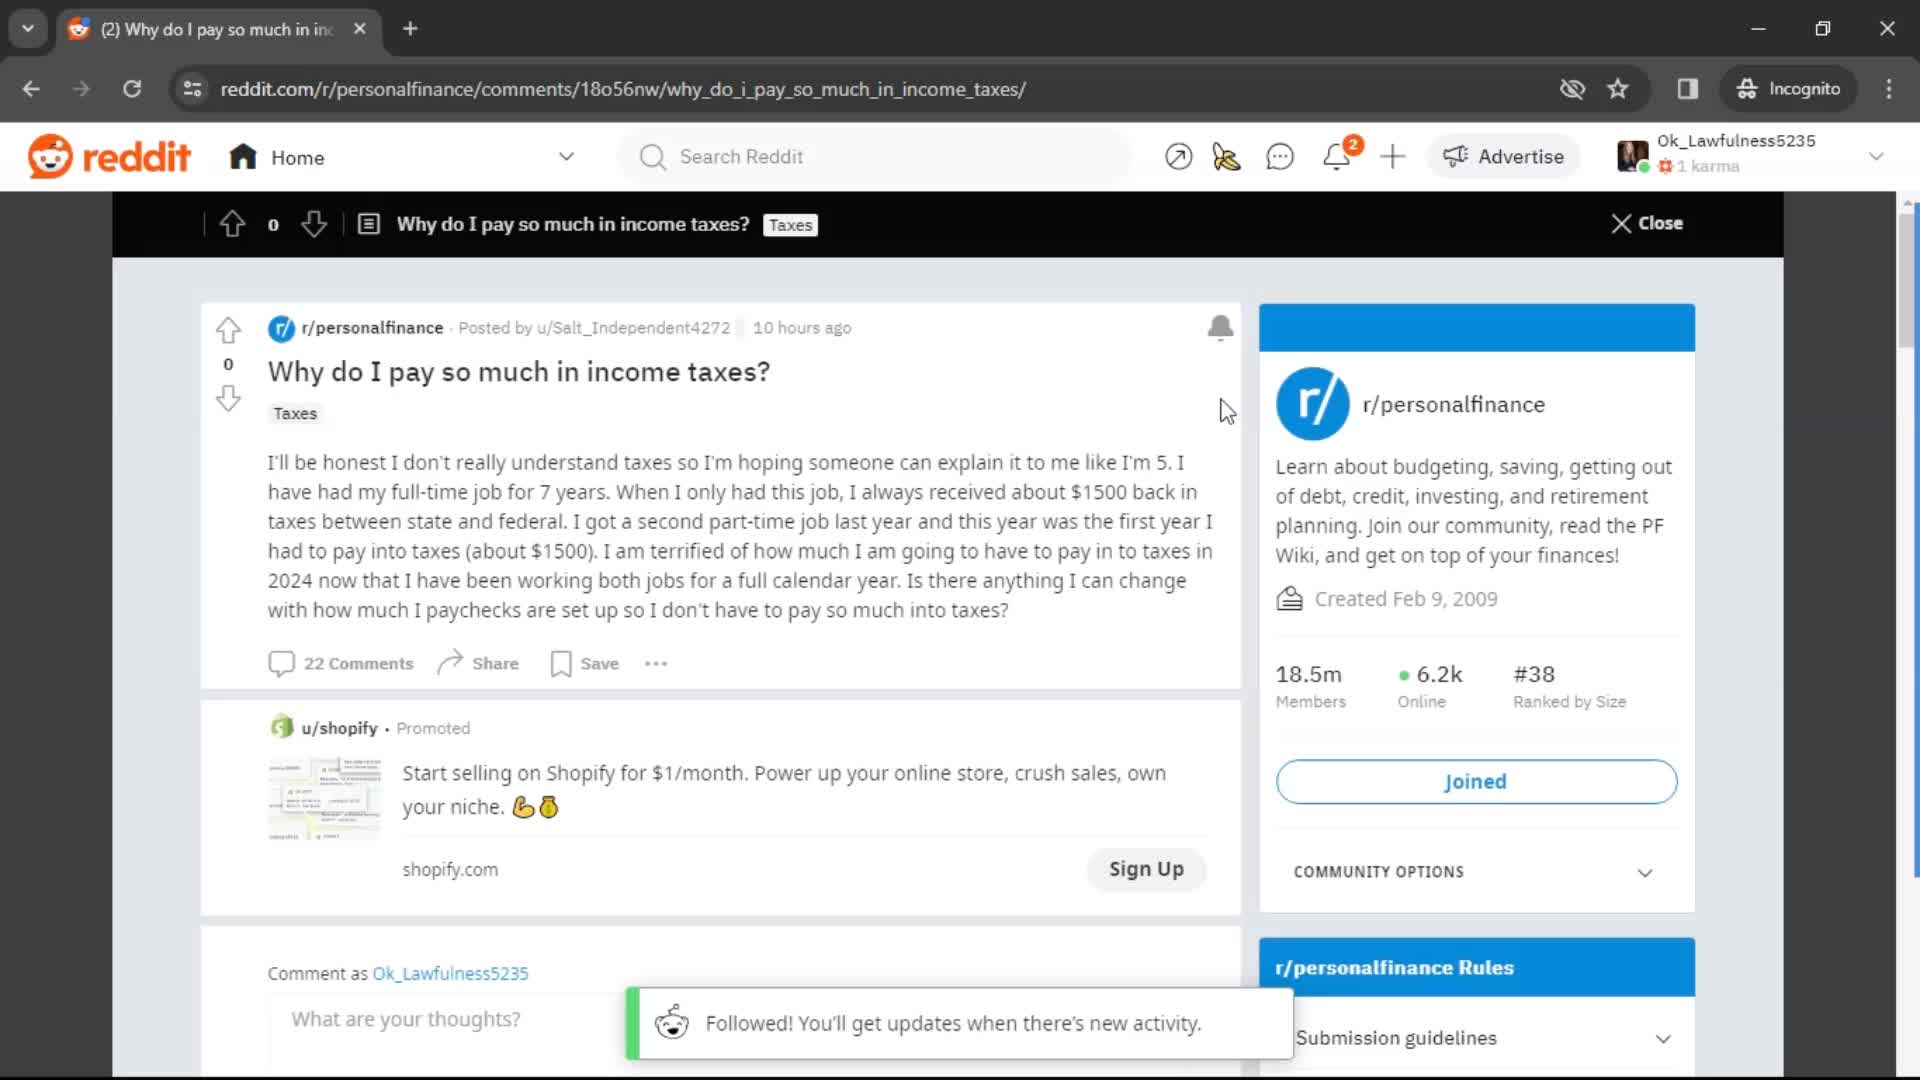Toggle the post notification bell icon
Screen dimensions: 1920x1080
pos(1217,327)
